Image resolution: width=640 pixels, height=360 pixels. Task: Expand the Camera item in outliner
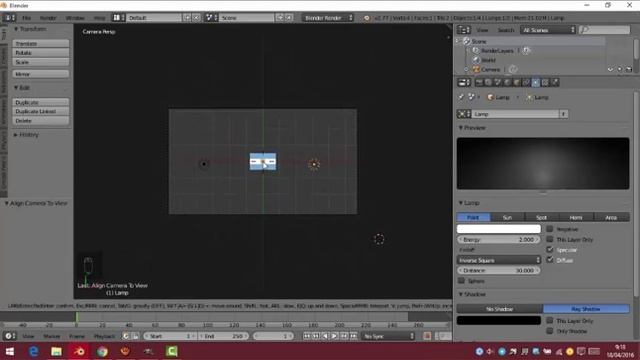[x=466, y=69]
